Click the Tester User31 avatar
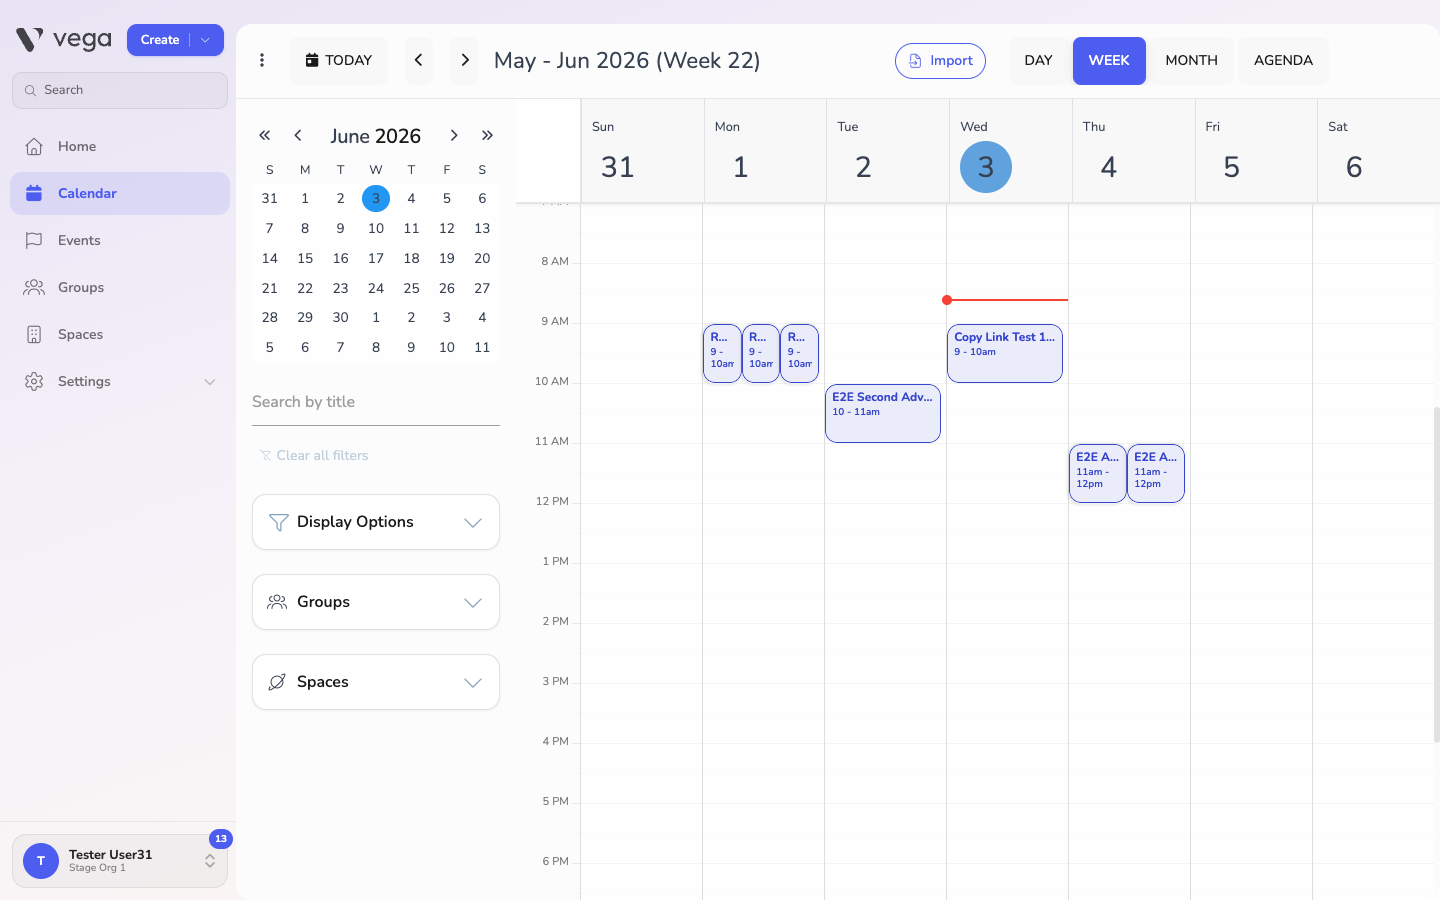This screenshot has height=900, width=1440. pos(41,861)
